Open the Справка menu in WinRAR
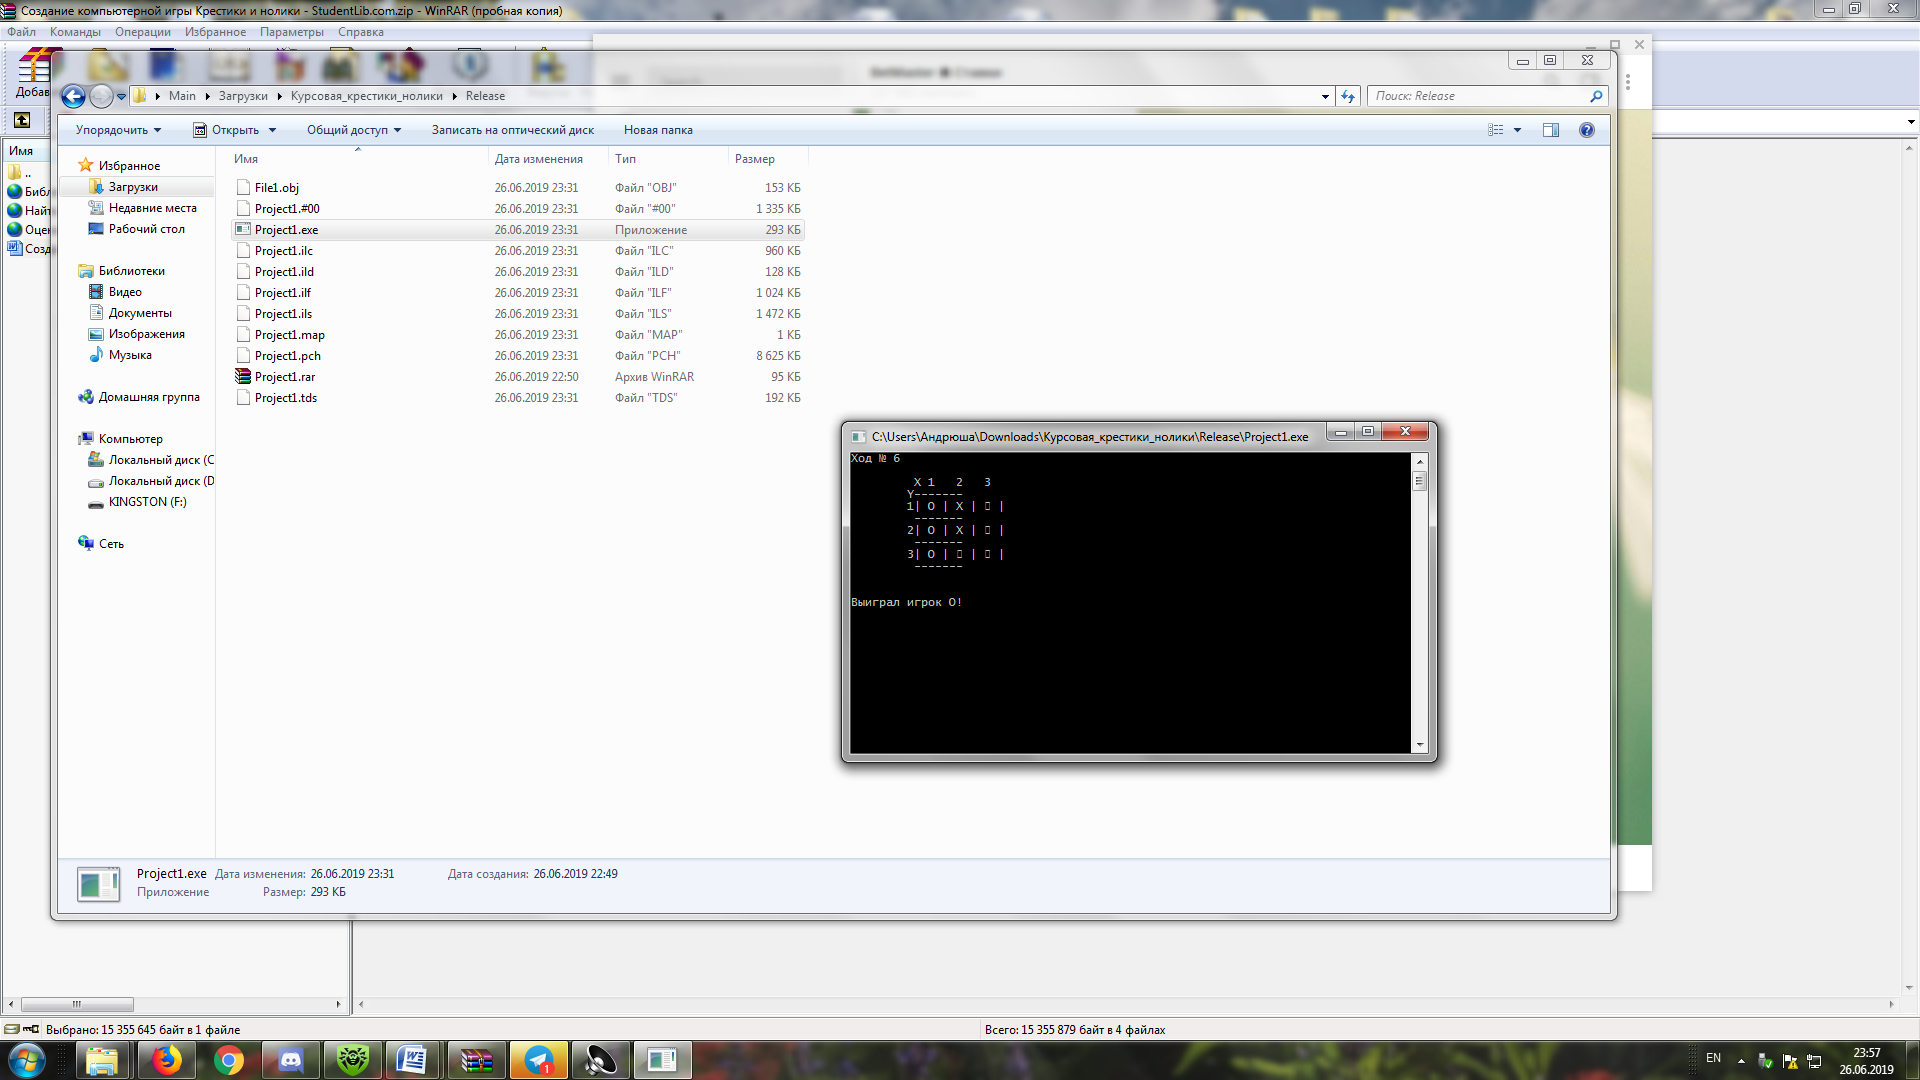This screenshot has width=1920, height=1080. pyautogui.click(x=361, y=32)
